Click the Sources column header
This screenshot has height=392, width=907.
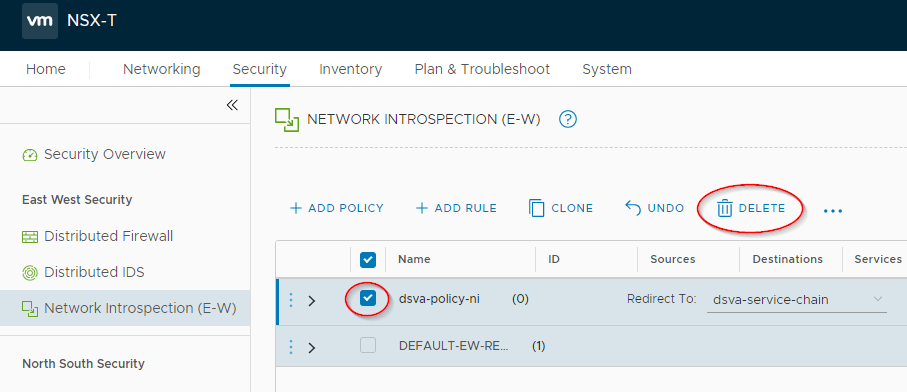[x=673, y=259]
